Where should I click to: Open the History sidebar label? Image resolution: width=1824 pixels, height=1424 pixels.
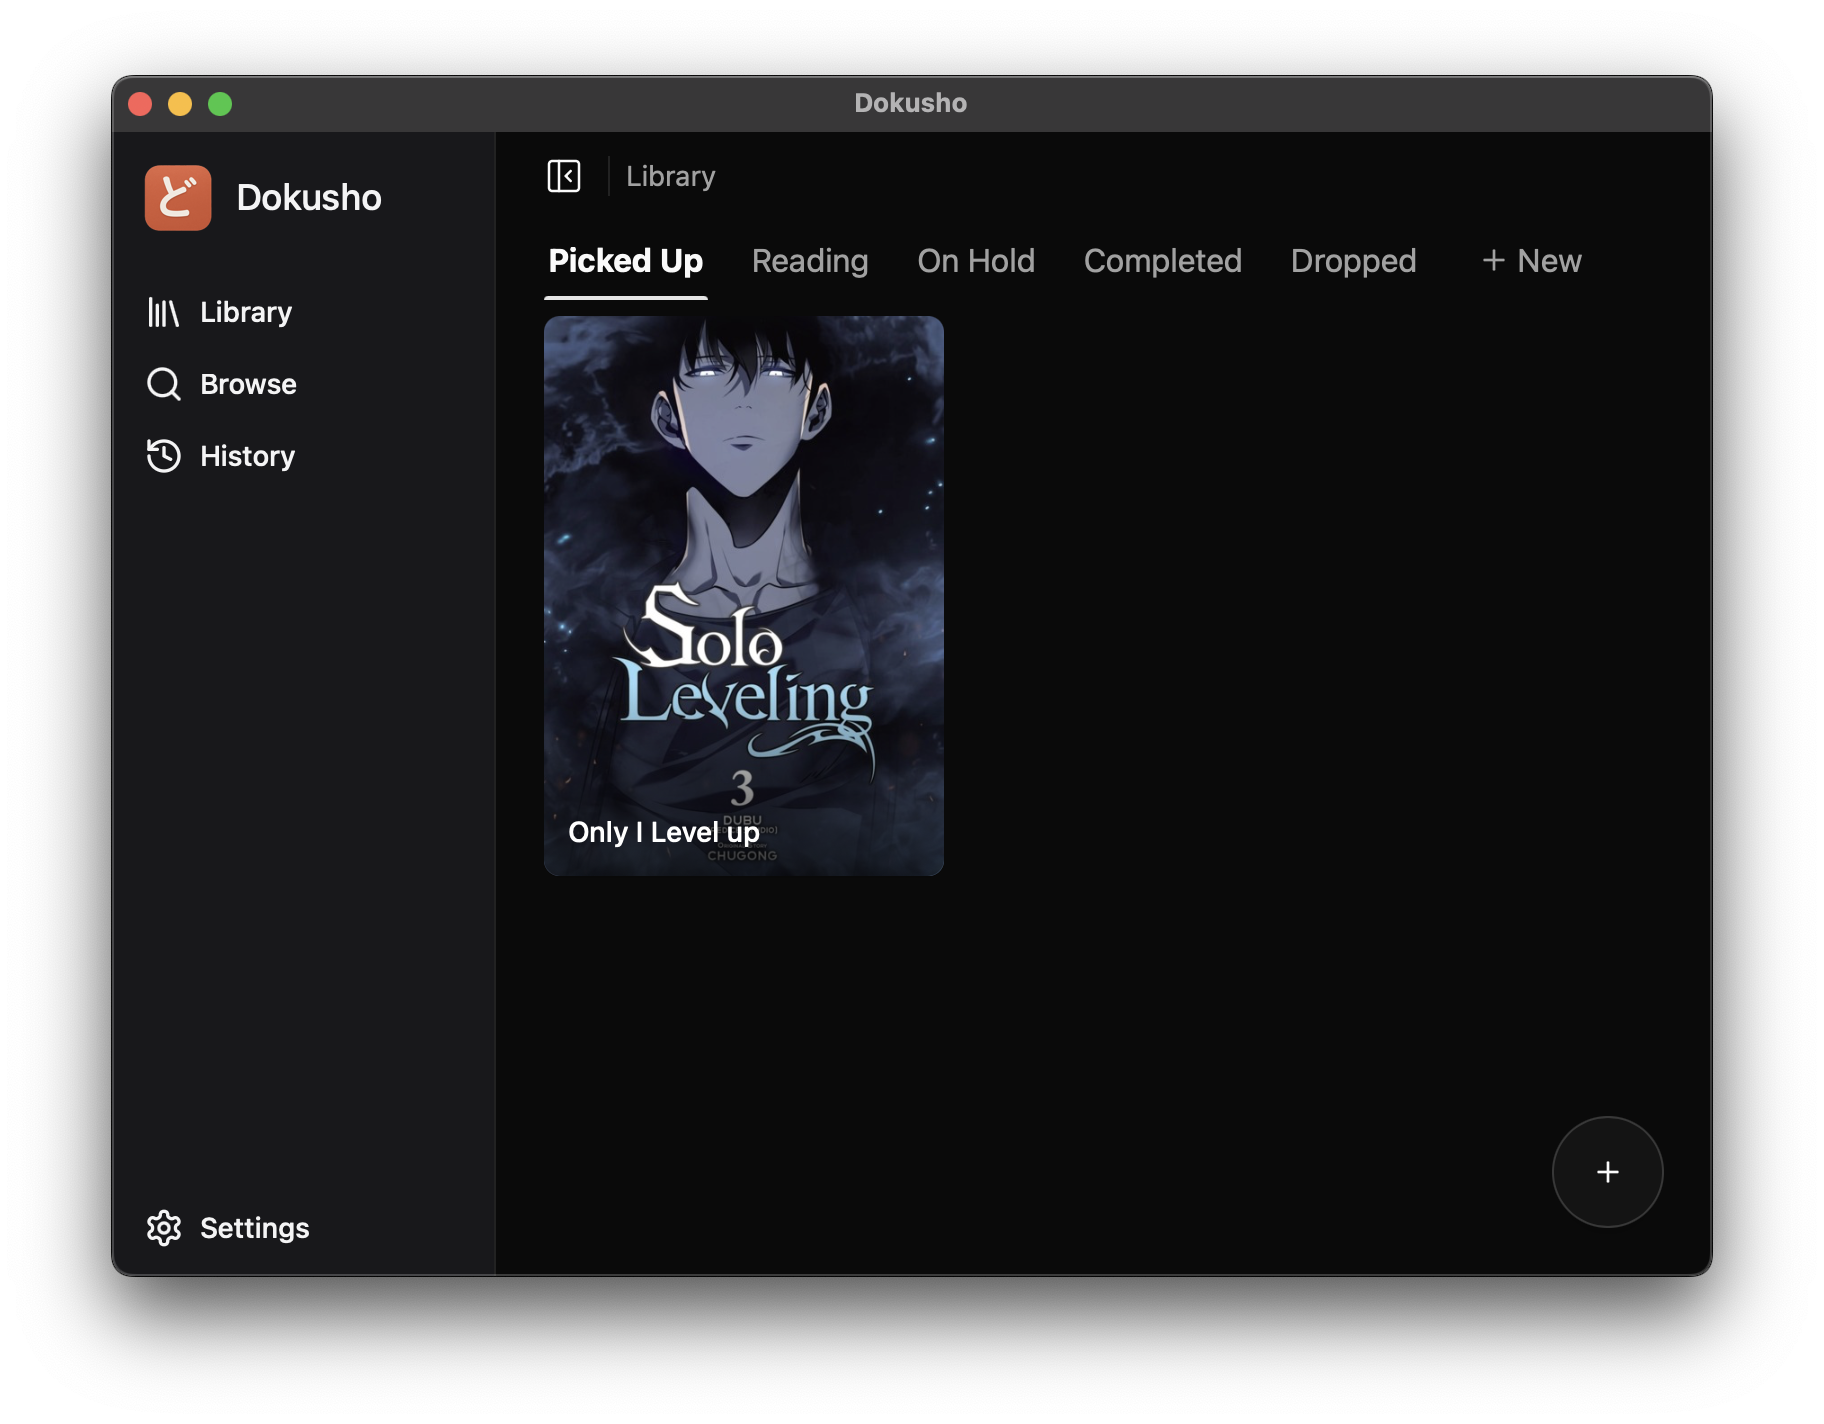click(247, 456)
